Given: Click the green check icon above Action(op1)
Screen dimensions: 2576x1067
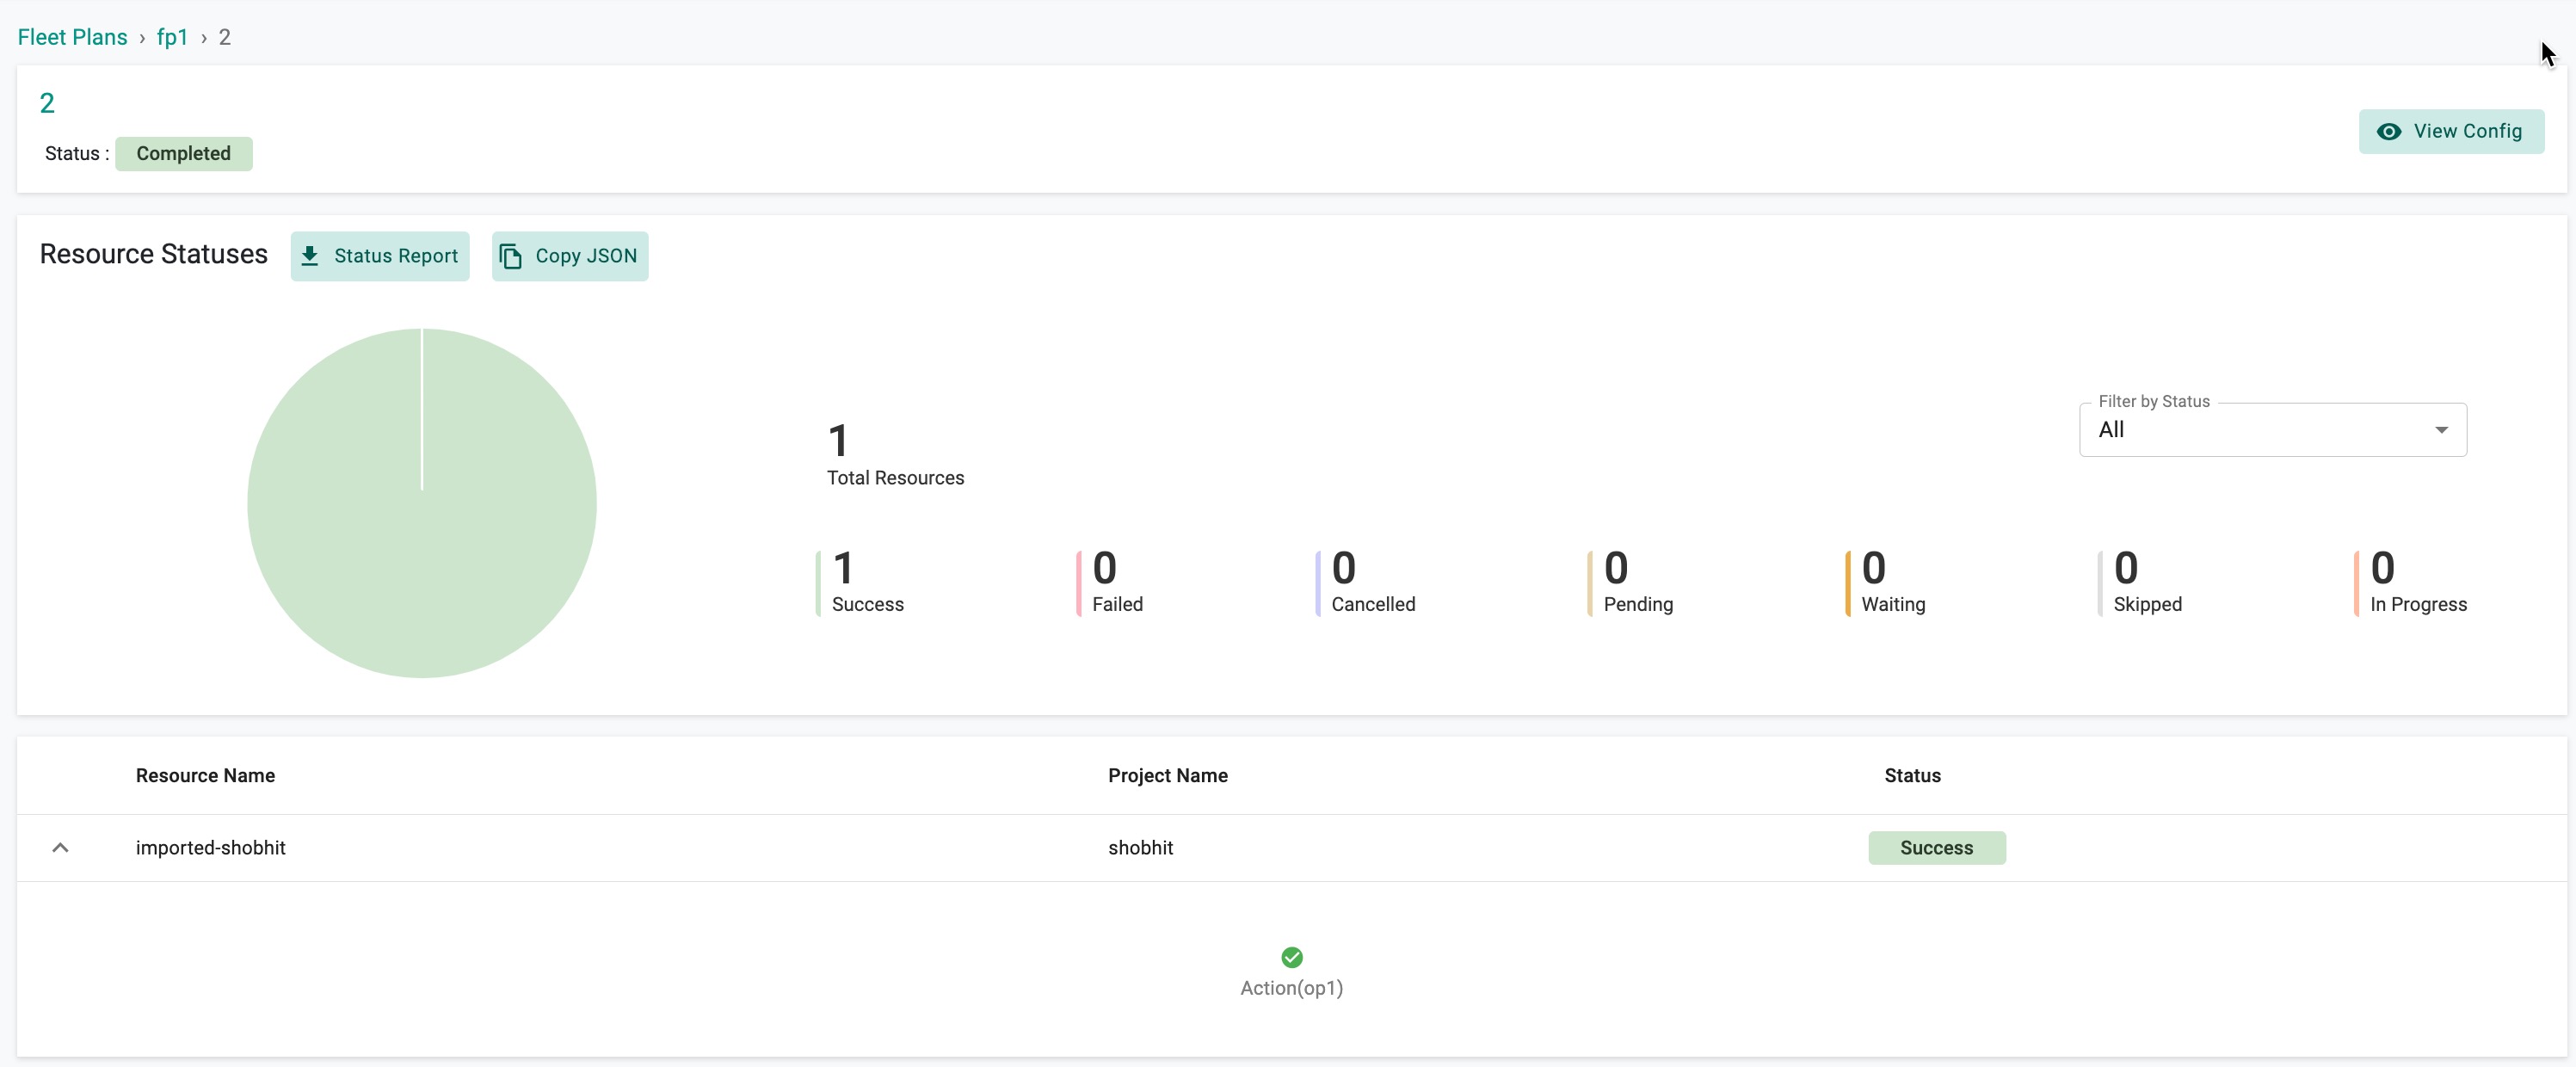Looking at the screenshot, I should coord(1292,957).
